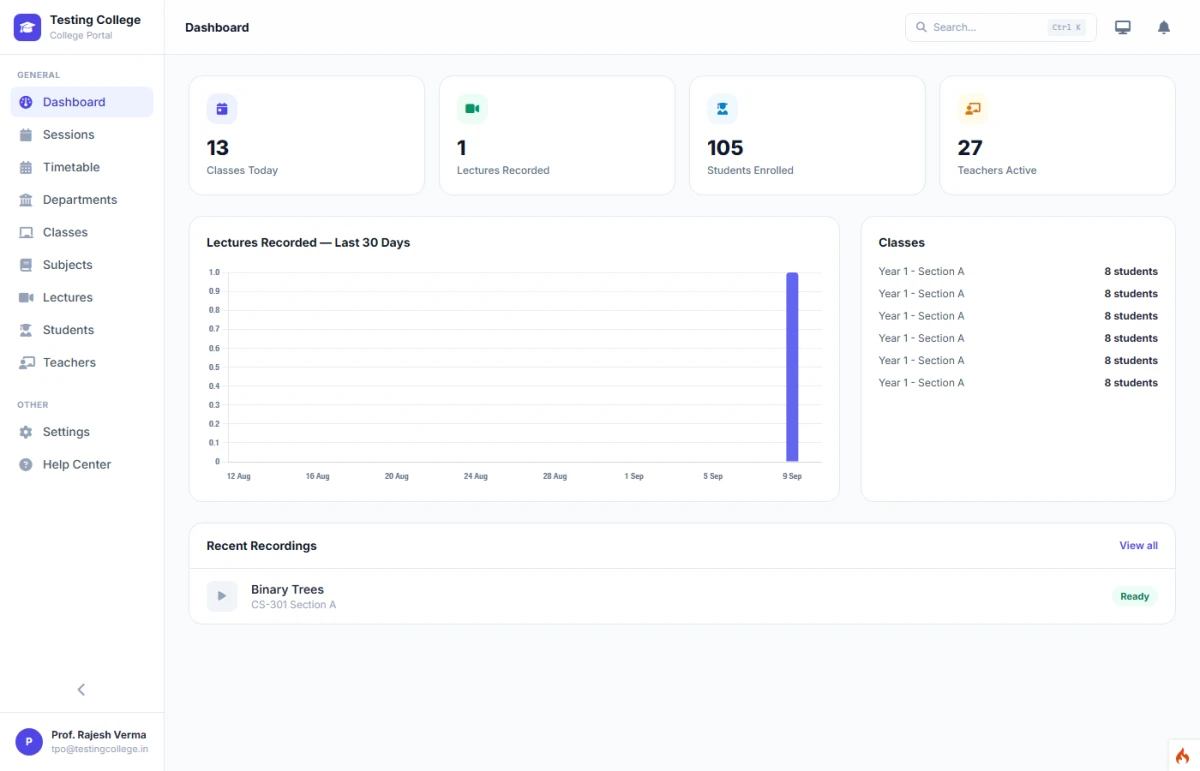Click the Students Enrolled blue icon
The height and width of the screenshot is (771, 1200).
pyautogui.click(x=722, y=109)
